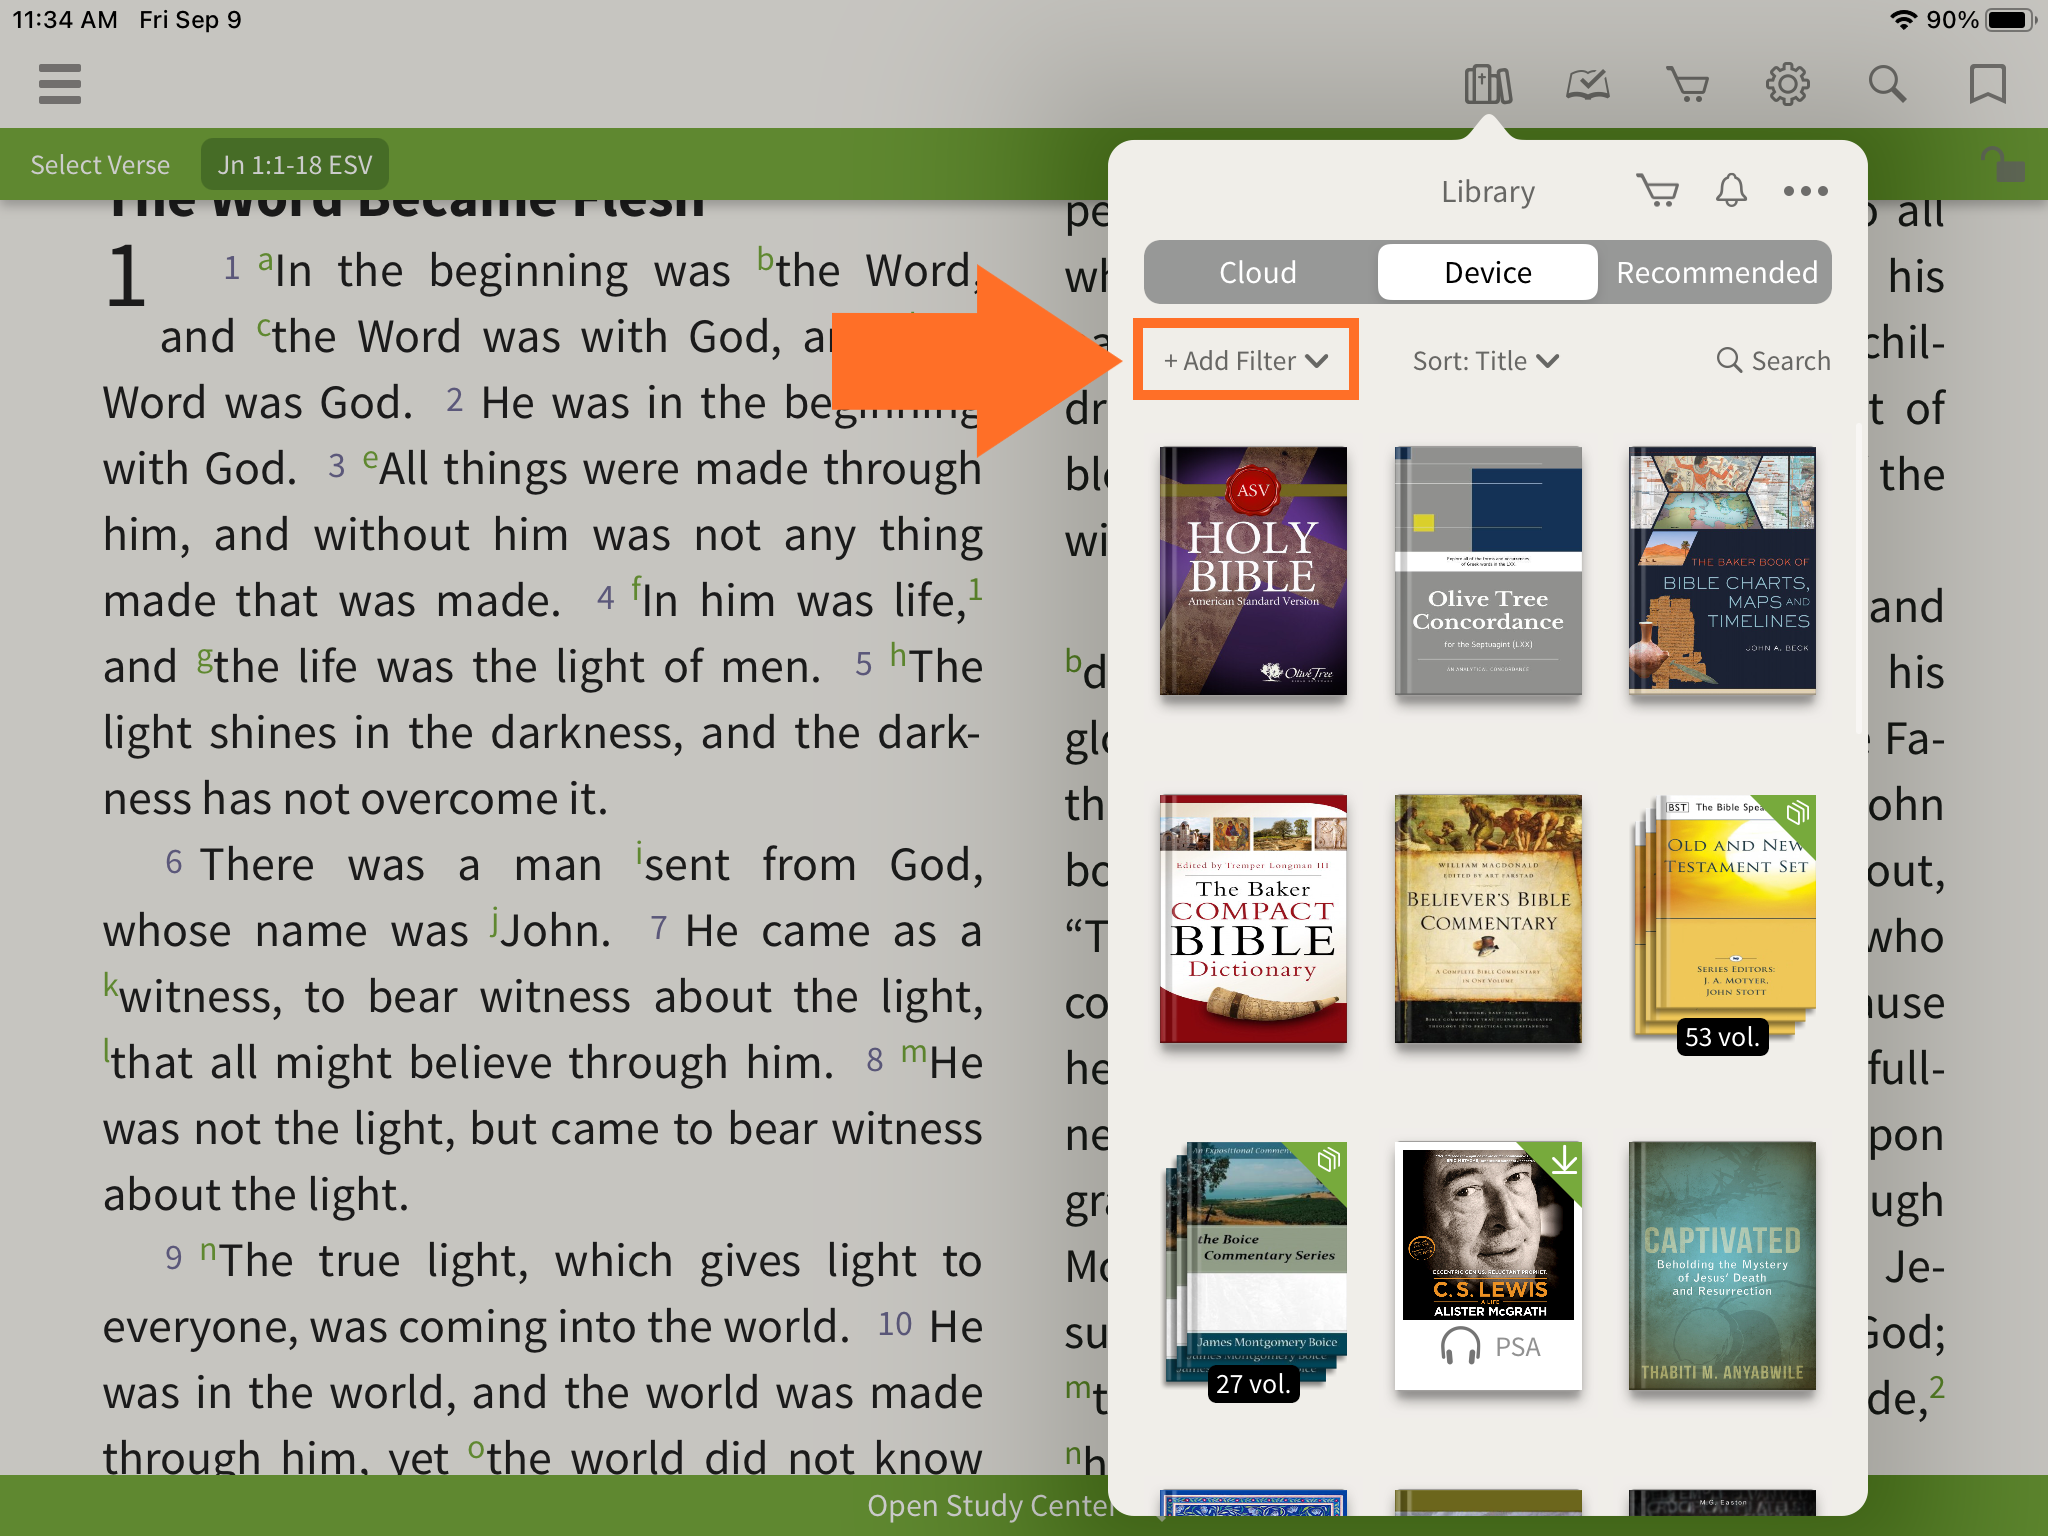Open the Boice Commentary Series cover
The image size is (2048, 1536).
(1255, 1266)
